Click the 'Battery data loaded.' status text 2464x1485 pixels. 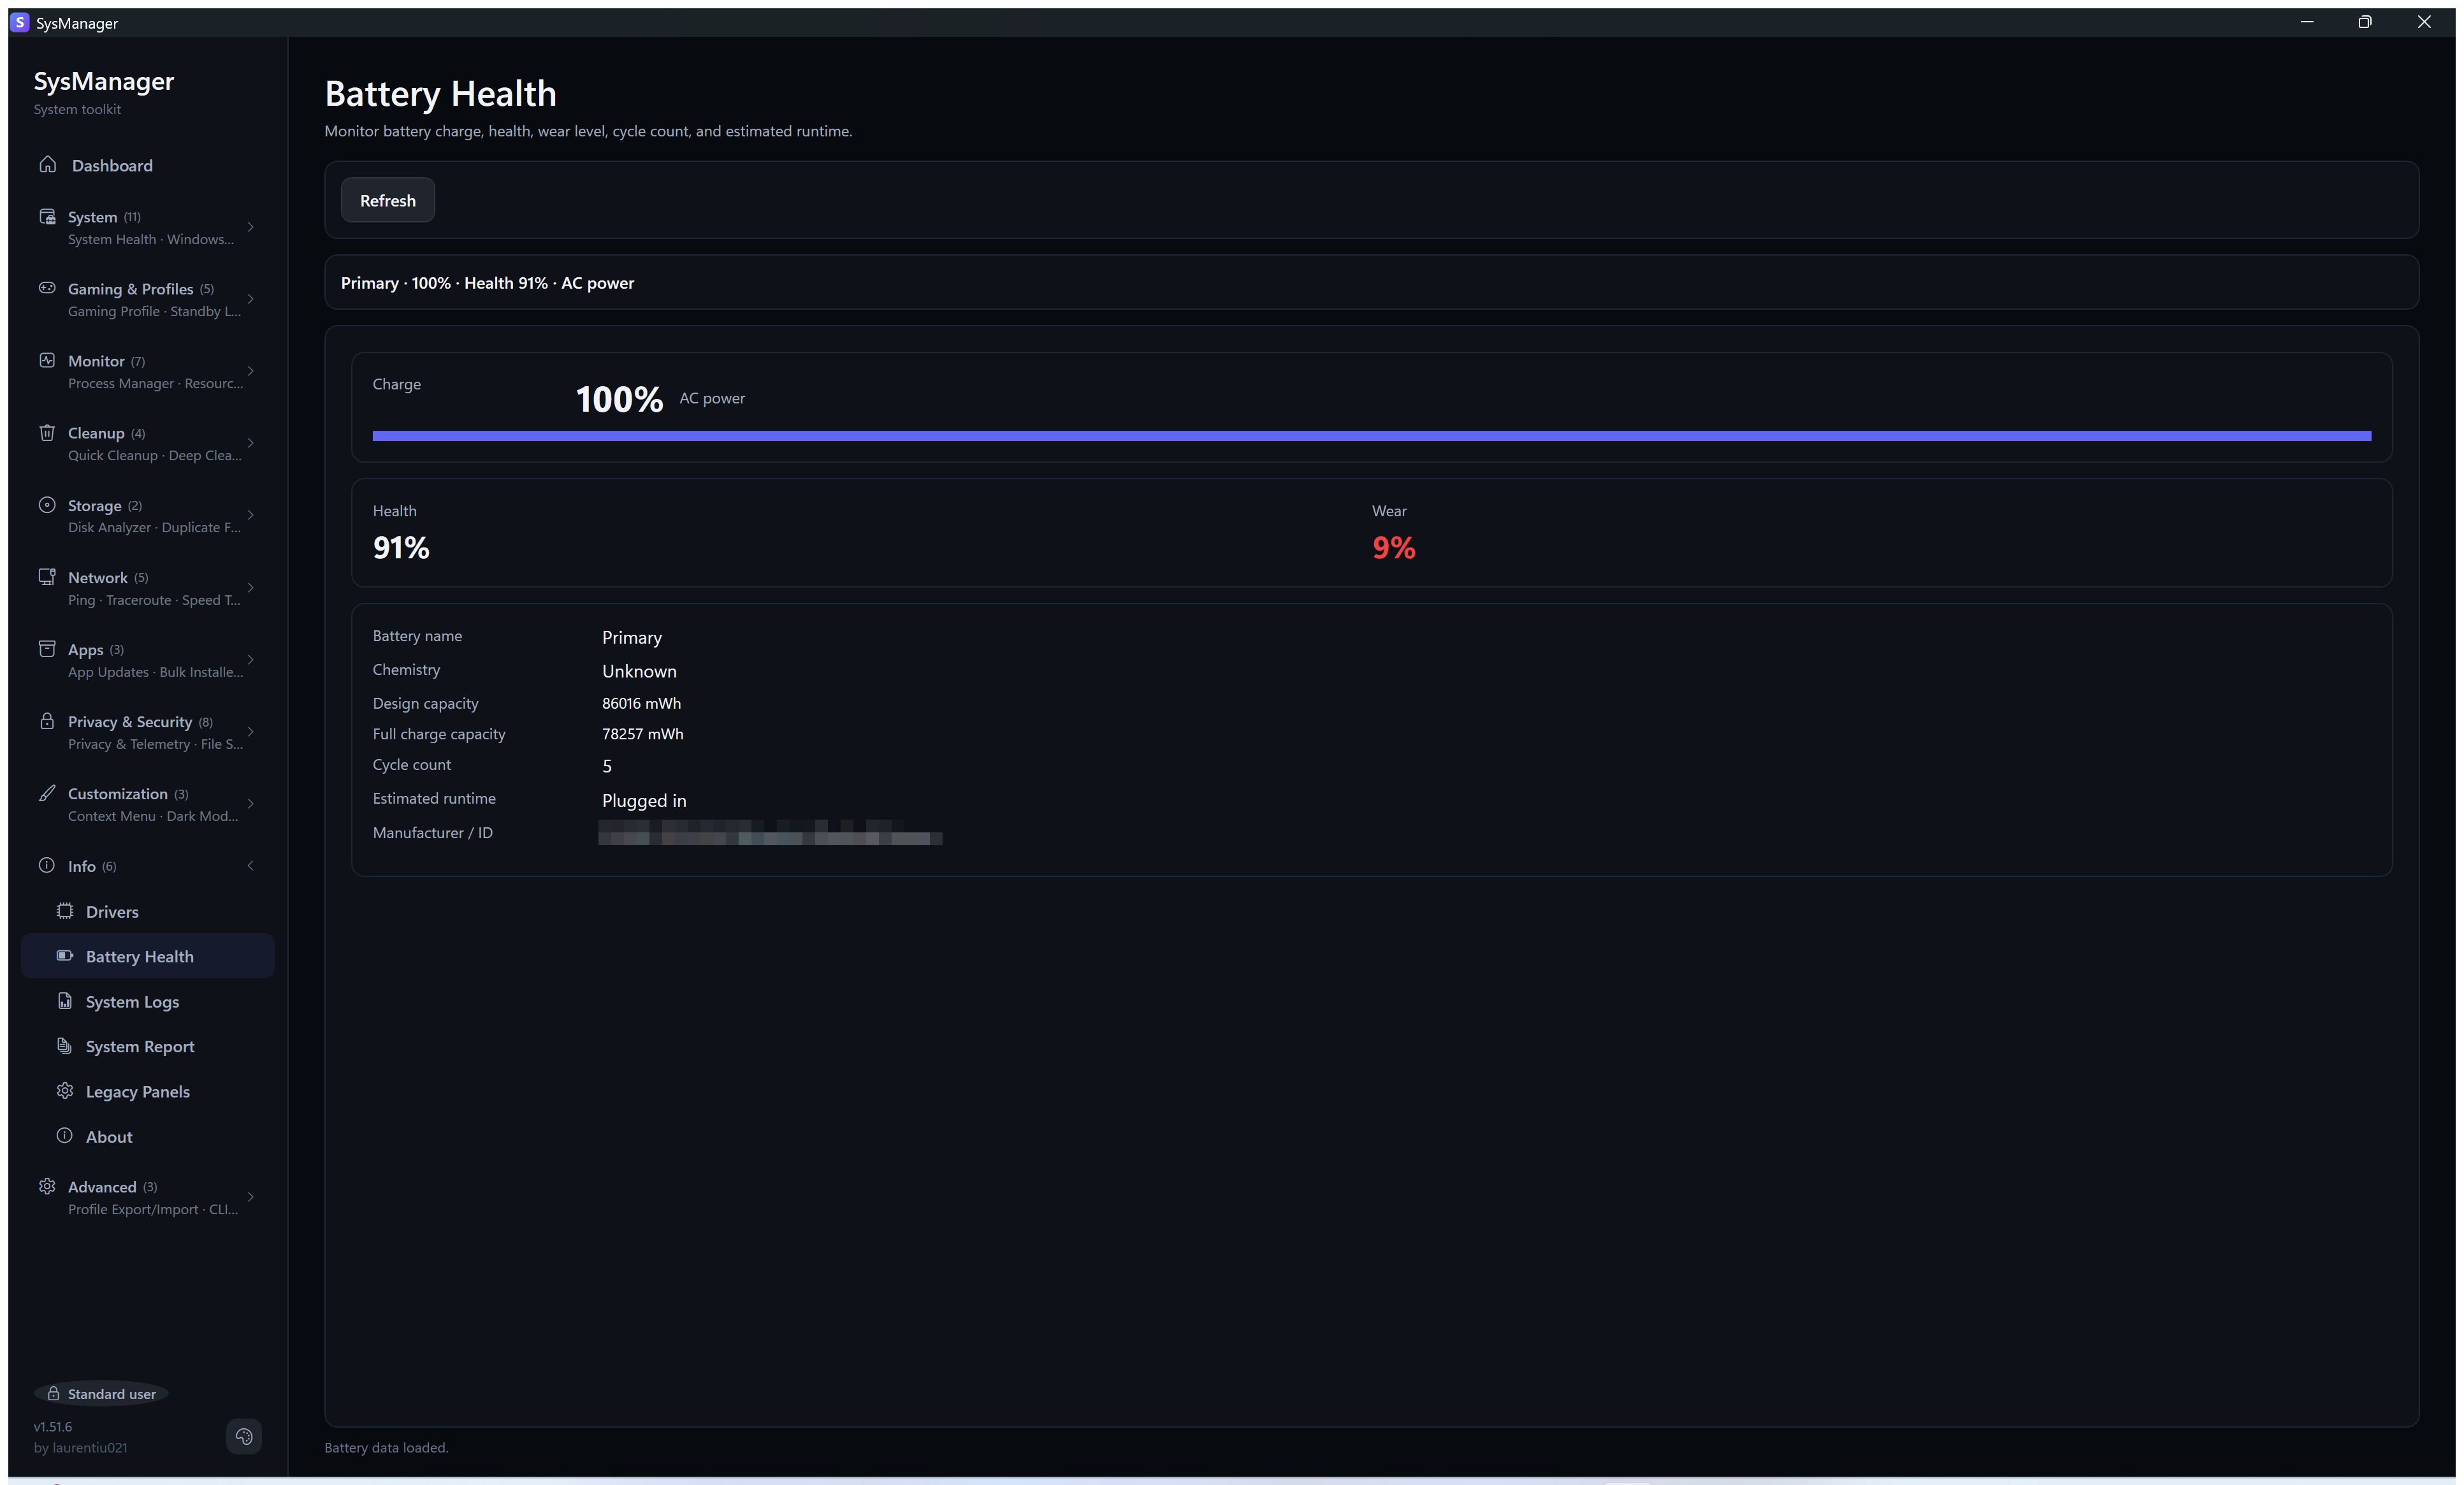(386, 1448)
